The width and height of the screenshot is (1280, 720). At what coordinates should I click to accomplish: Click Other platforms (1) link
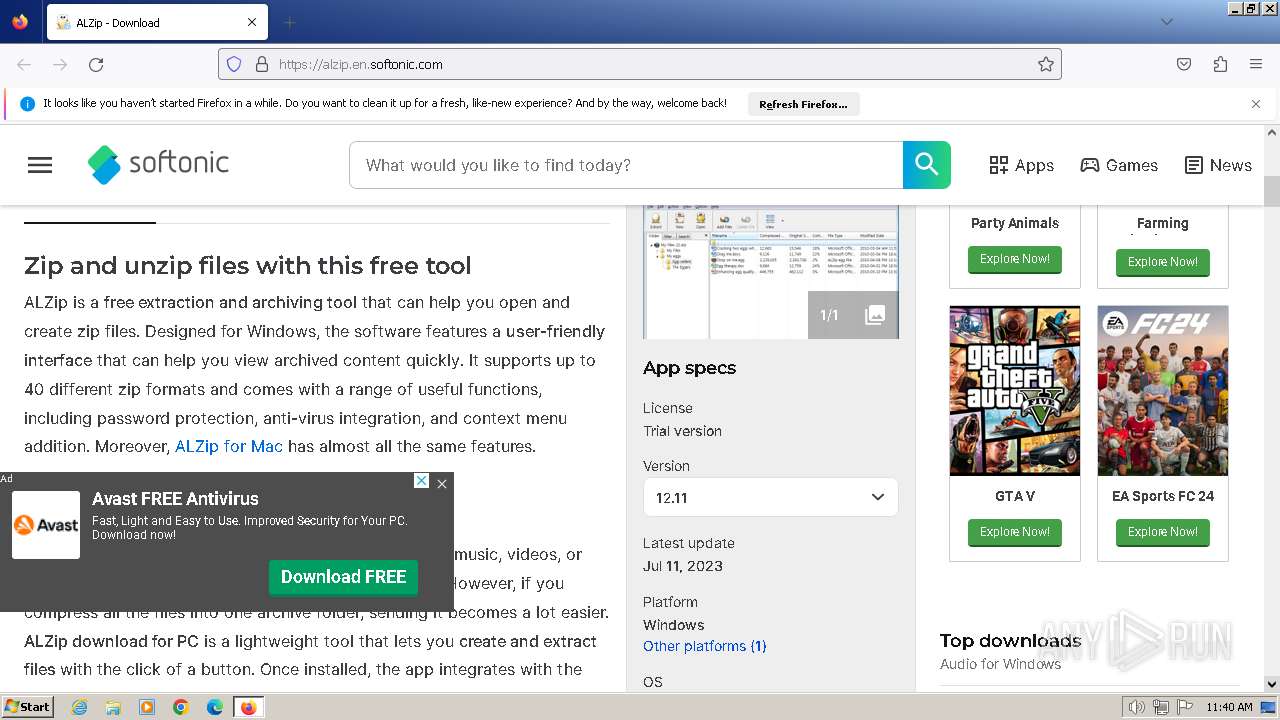point(705,646)
